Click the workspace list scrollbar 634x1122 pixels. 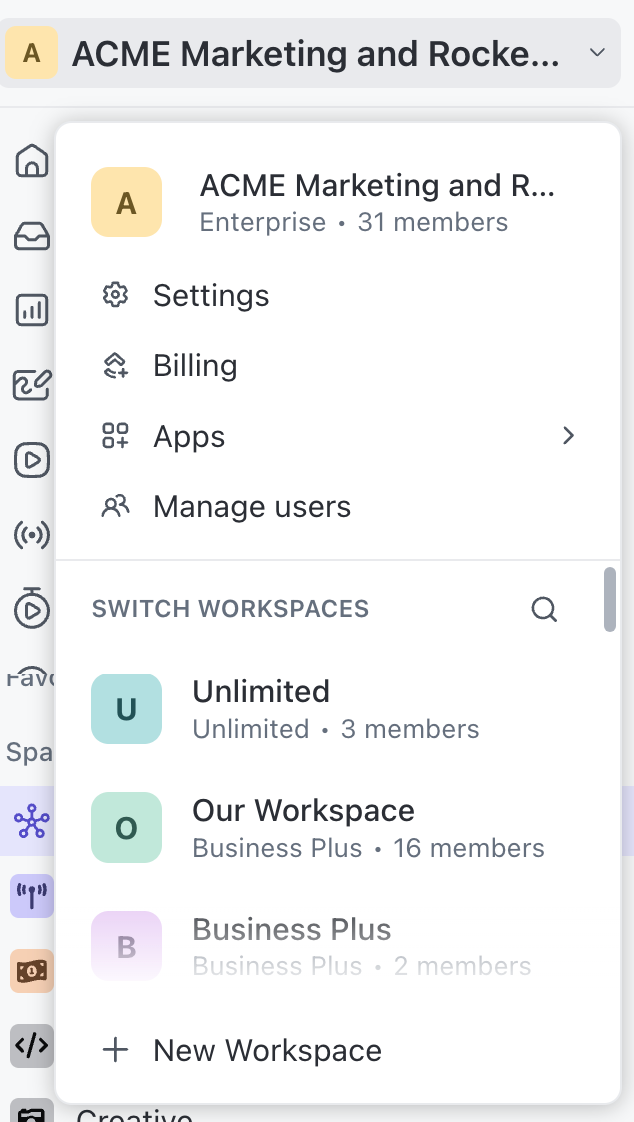tap(609, 599)
